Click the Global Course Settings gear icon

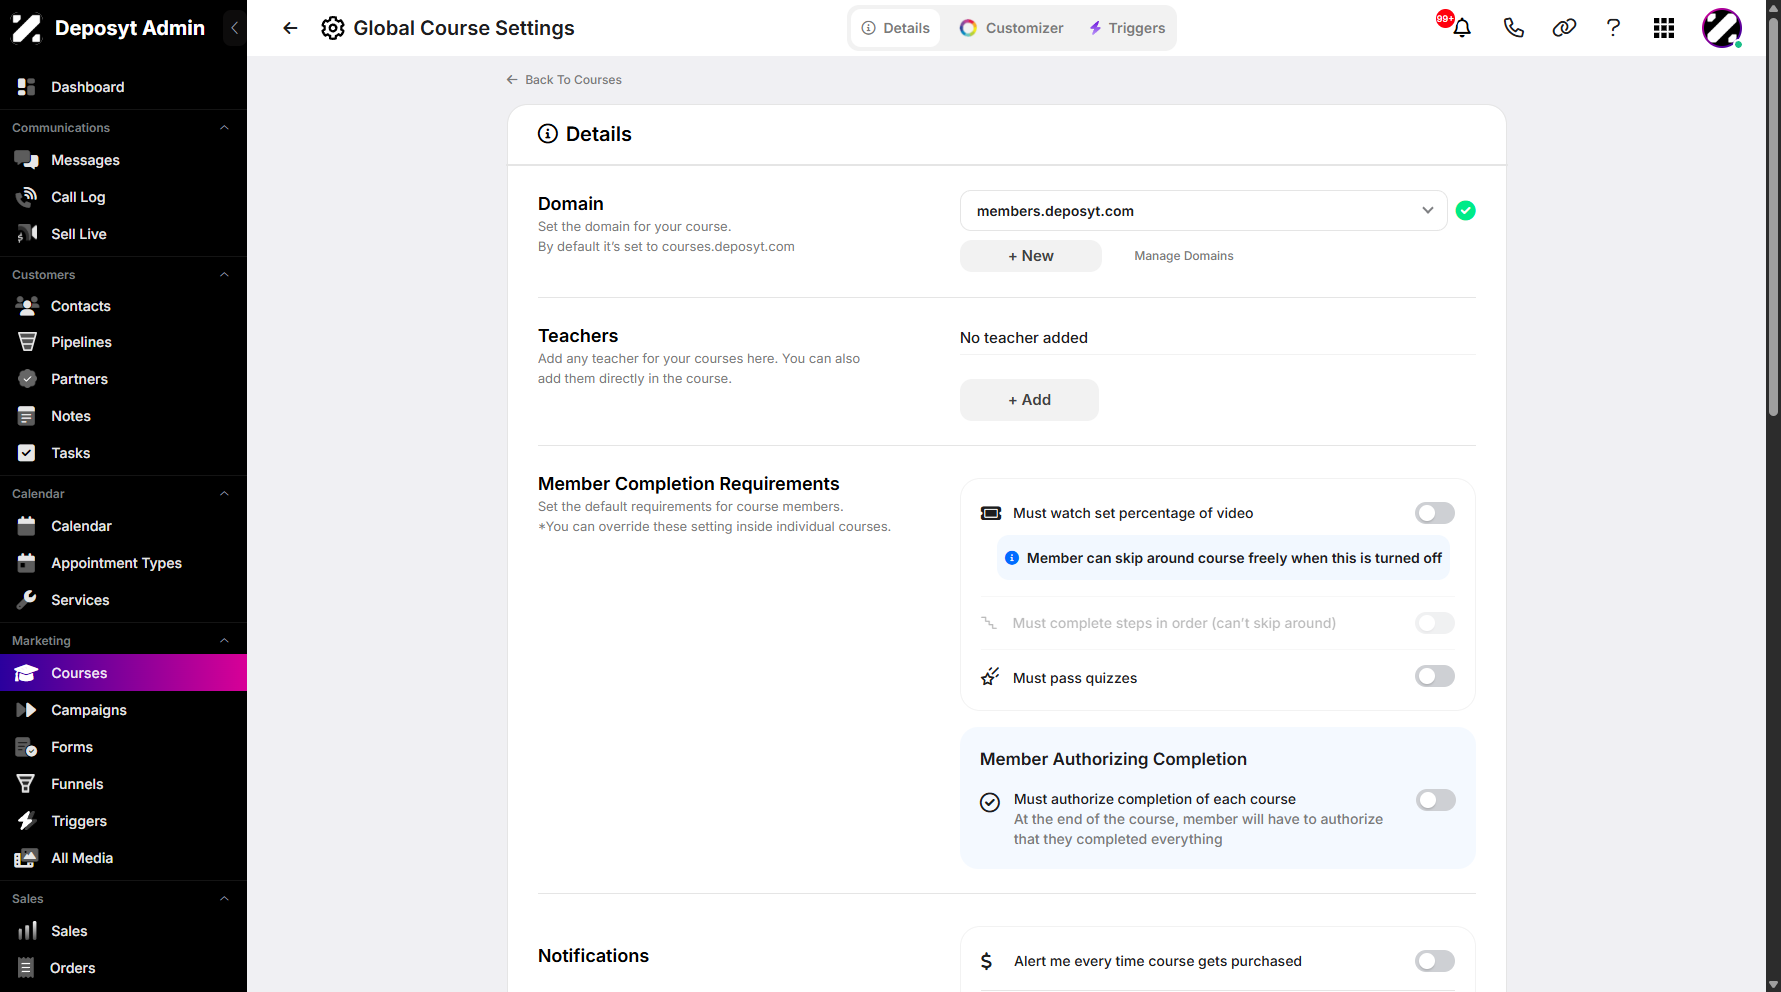pyautogui.click(x=333, y=28)
